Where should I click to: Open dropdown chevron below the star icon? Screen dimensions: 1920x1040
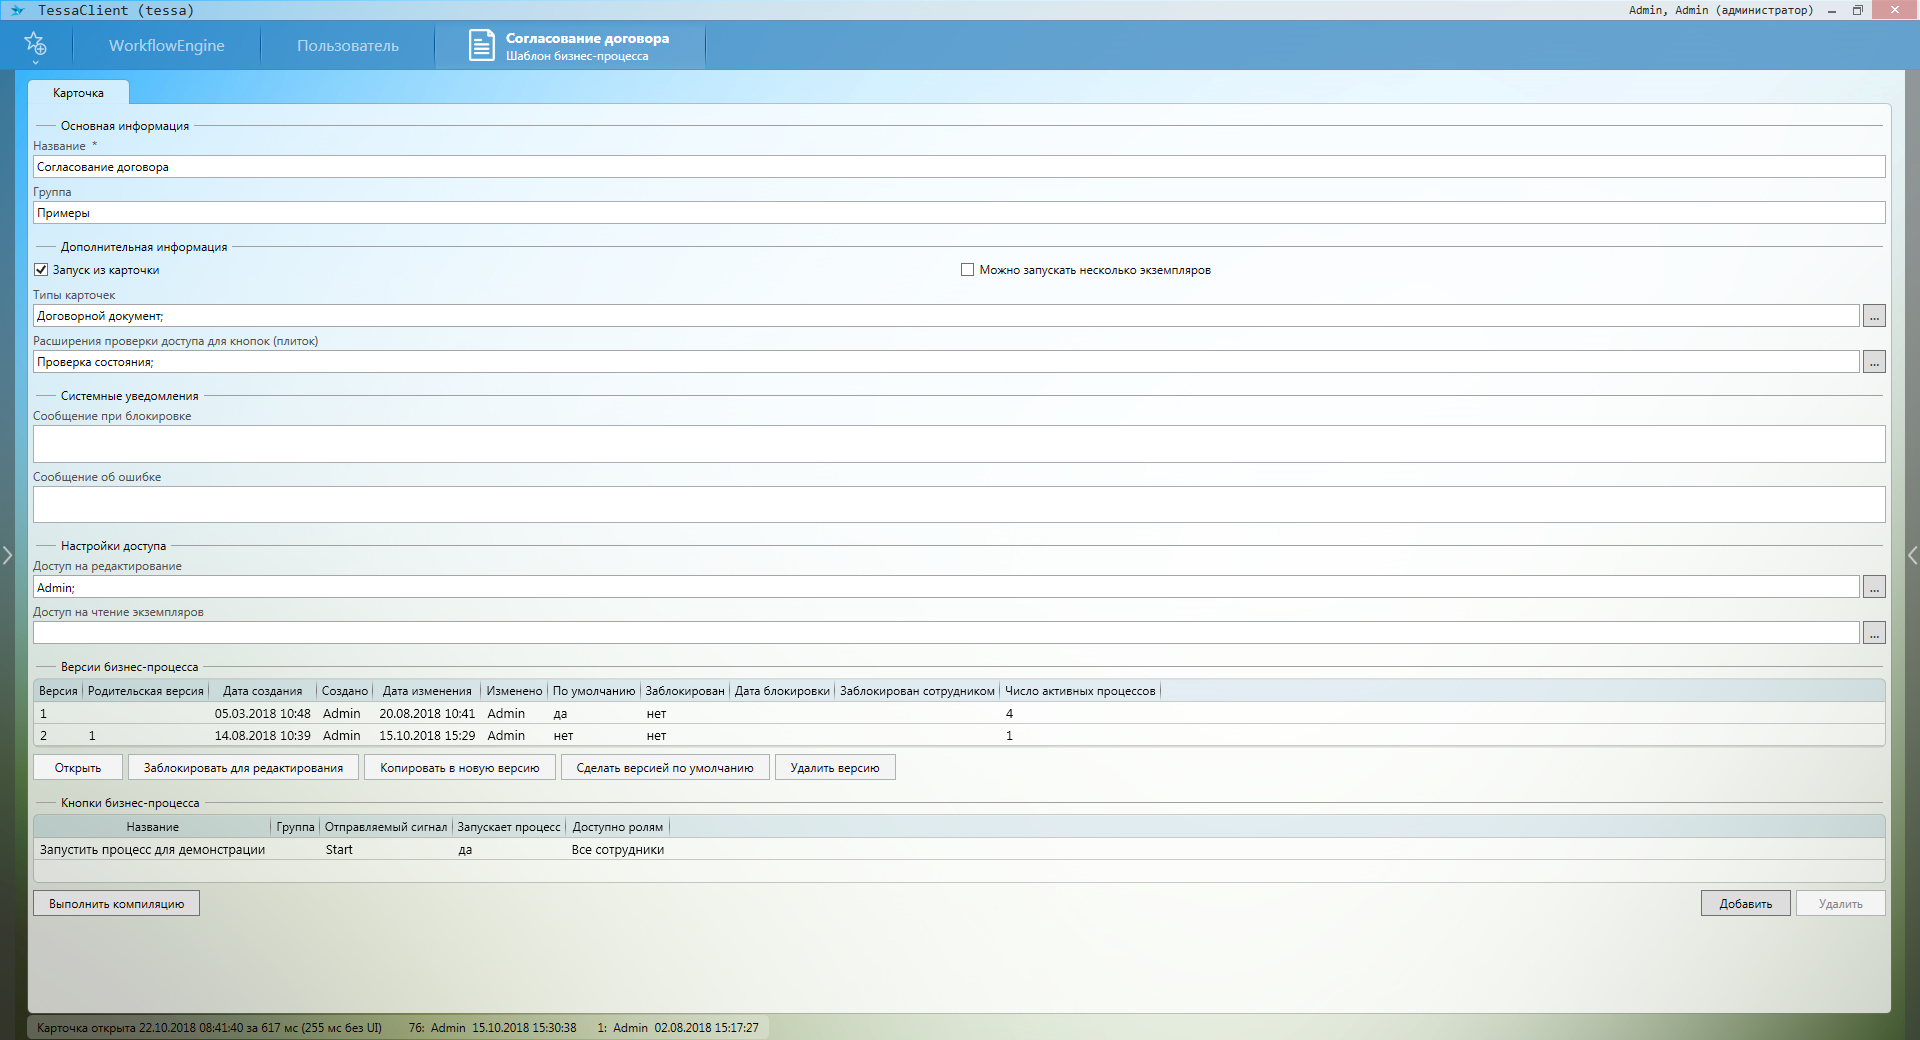pyautogui.click(x=35, y=62)
